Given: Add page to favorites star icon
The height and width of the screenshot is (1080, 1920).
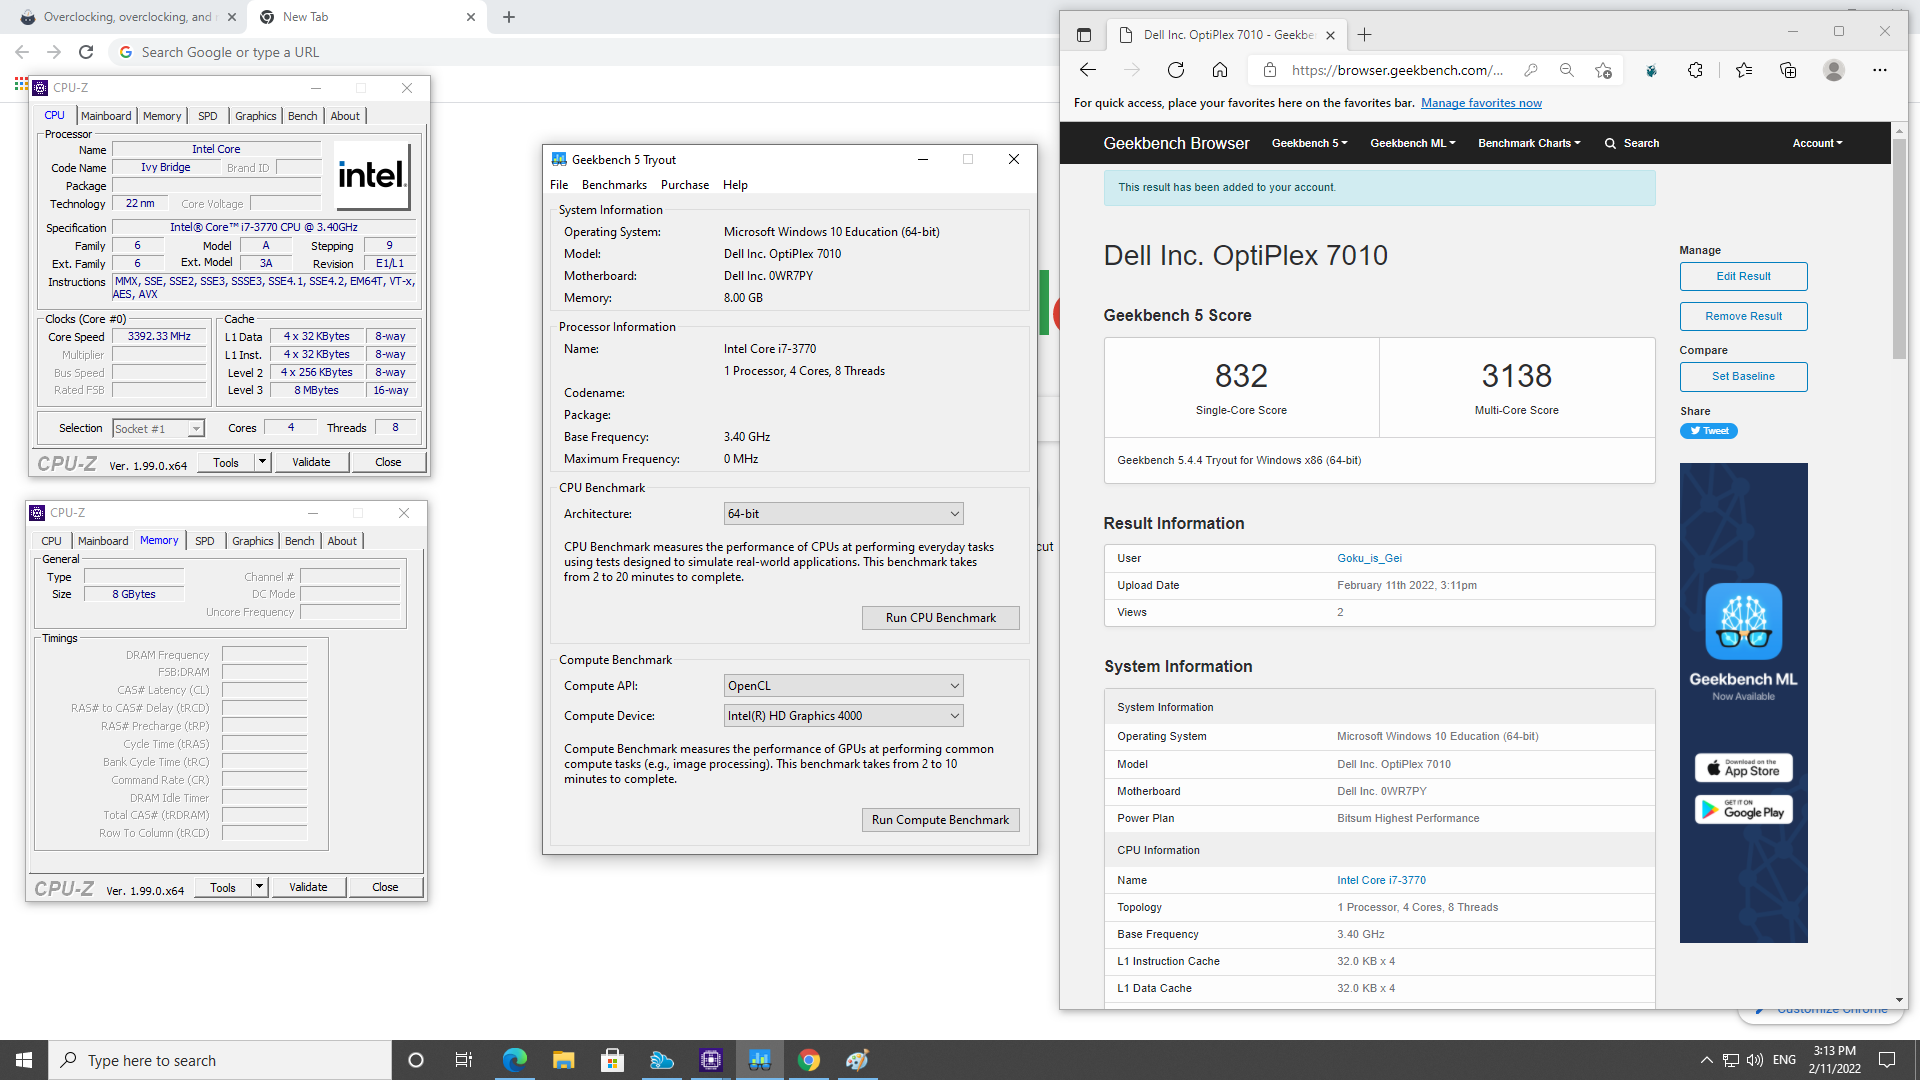Looking at the screenshot, I should (x=1603, y=70).
